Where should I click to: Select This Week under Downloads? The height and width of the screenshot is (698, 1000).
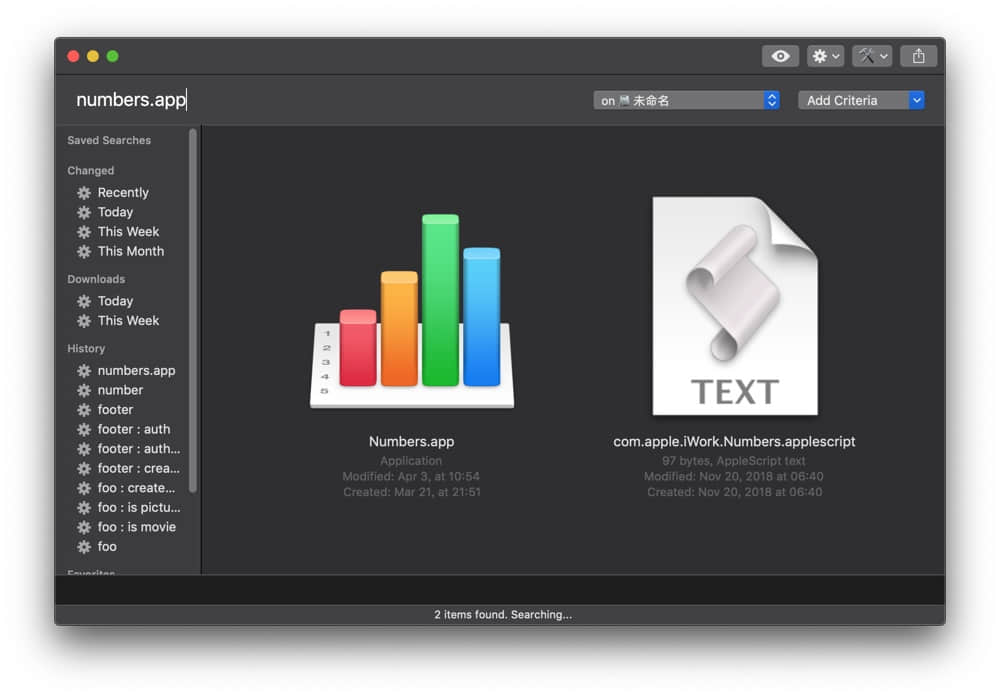[128, 320]
